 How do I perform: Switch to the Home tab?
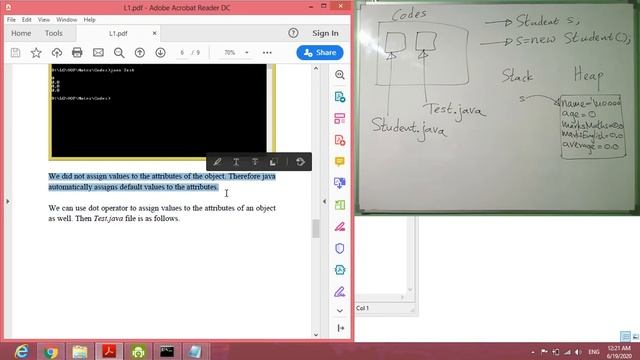21,33
